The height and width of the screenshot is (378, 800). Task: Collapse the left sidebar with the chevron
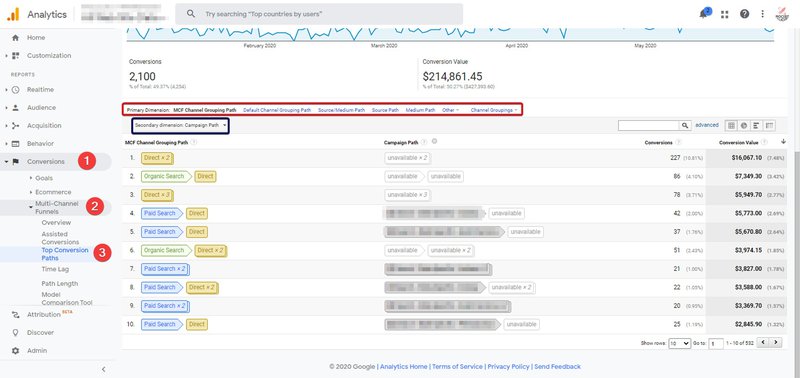point(104,369)
